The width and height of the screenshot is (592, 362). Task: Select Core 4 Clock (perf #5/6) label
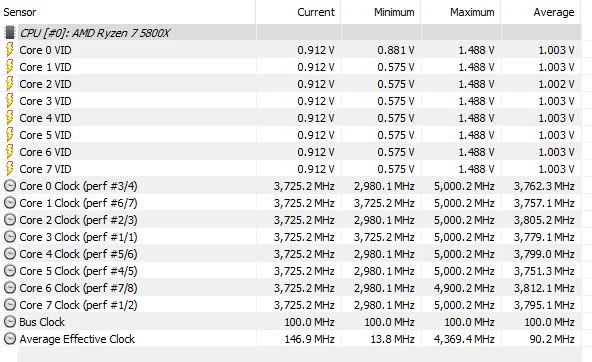tap(78, 254)
